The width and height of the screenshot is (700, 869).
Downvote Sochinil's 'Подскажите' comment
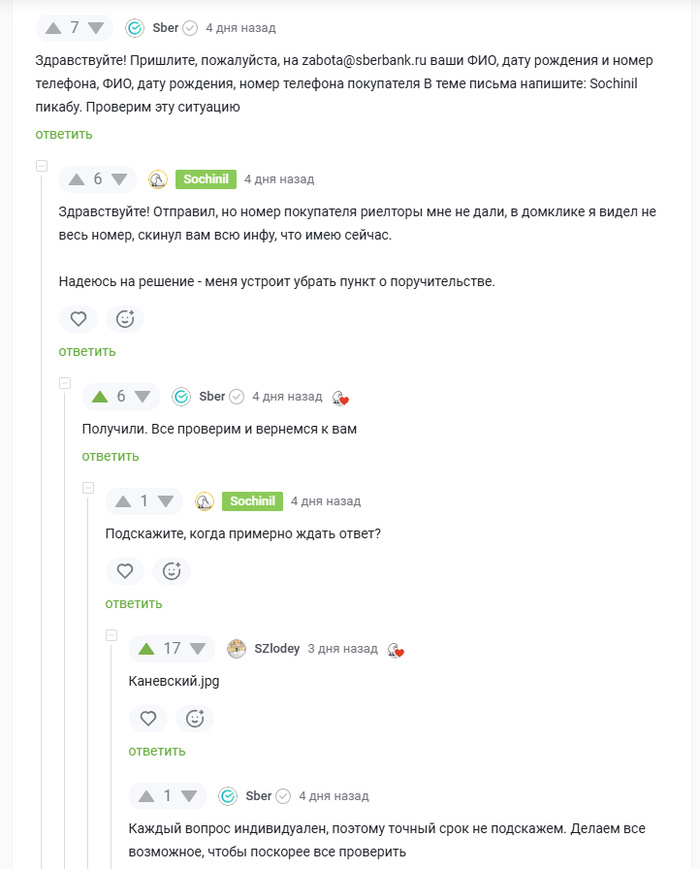pos(166,502)
